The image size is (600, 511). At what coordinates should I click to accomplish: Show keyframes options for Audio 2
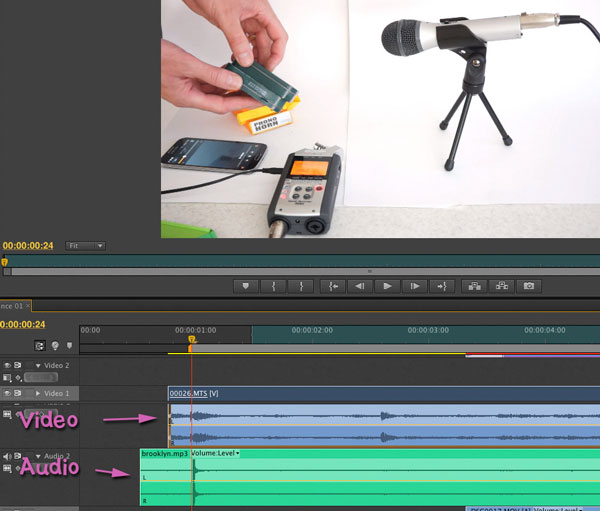(x=18, y=469)
